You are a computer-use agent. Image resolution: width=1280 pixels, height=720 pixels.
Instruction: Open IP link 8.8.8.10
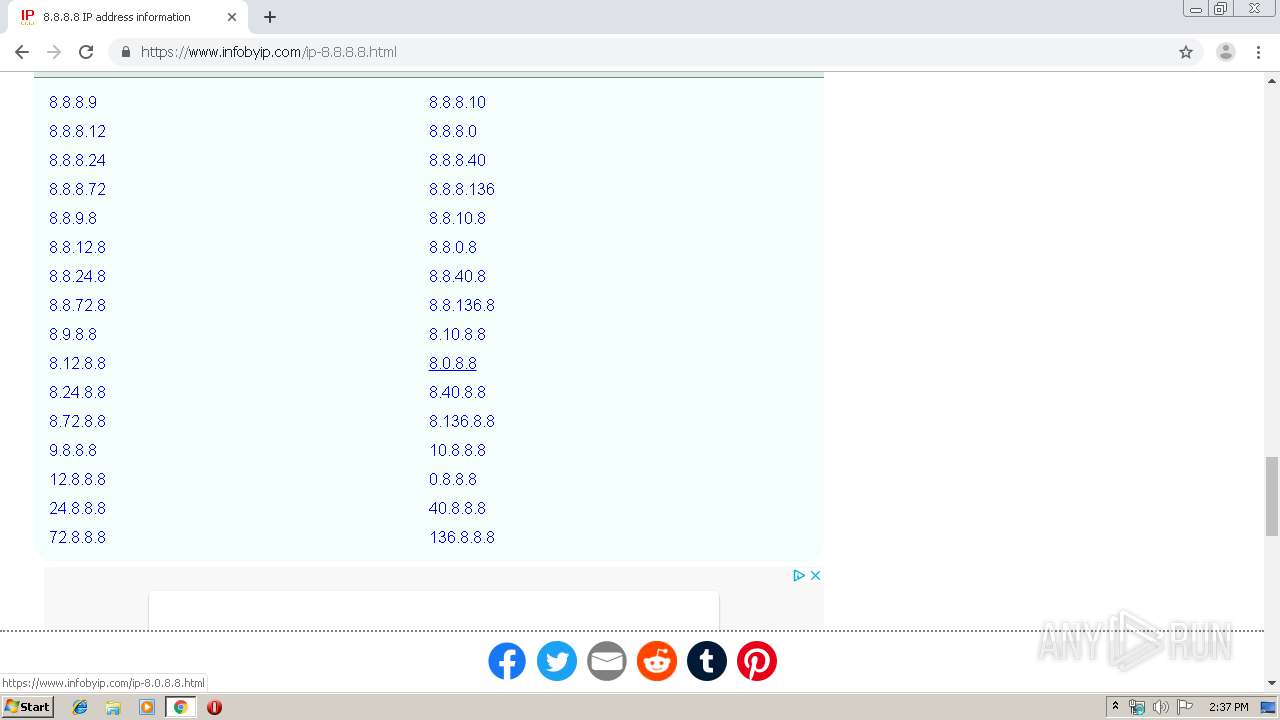tap(457, 102)
